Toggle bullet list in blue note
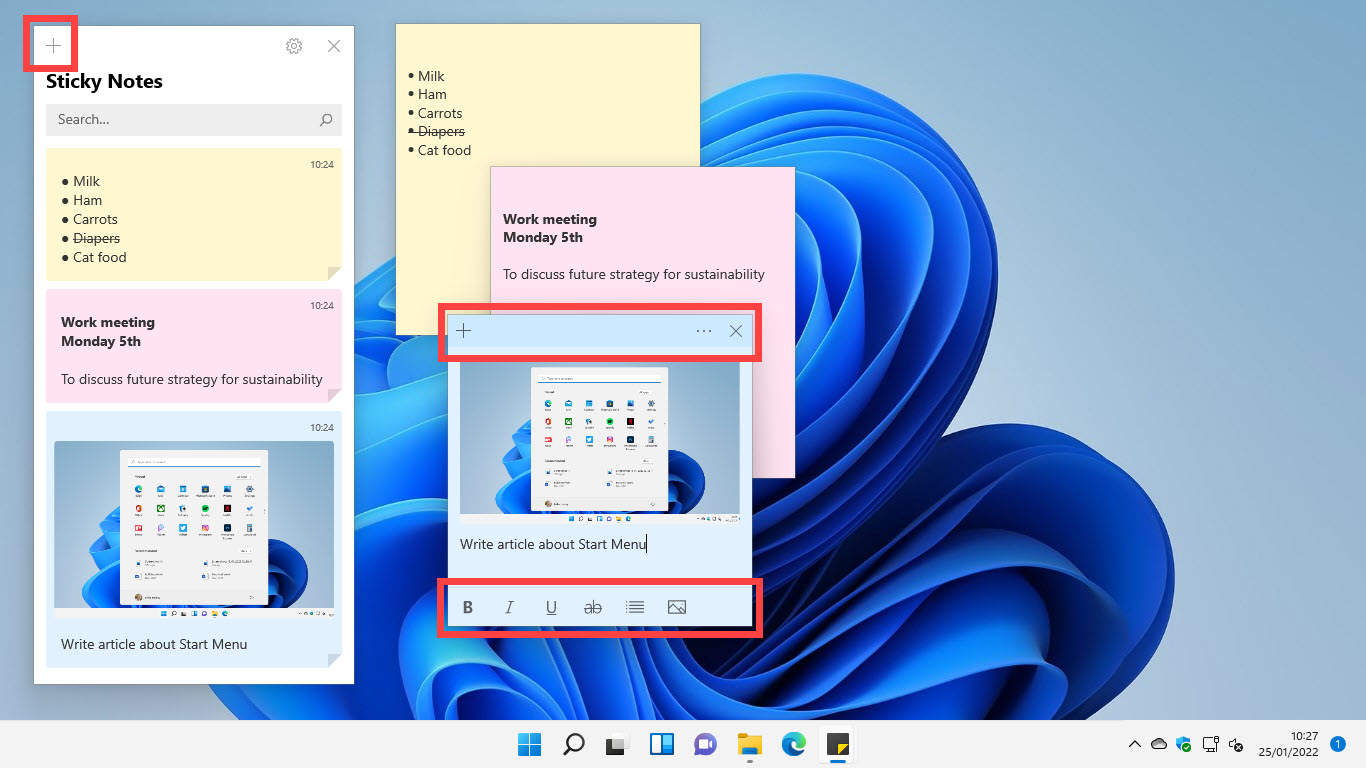 635,607
